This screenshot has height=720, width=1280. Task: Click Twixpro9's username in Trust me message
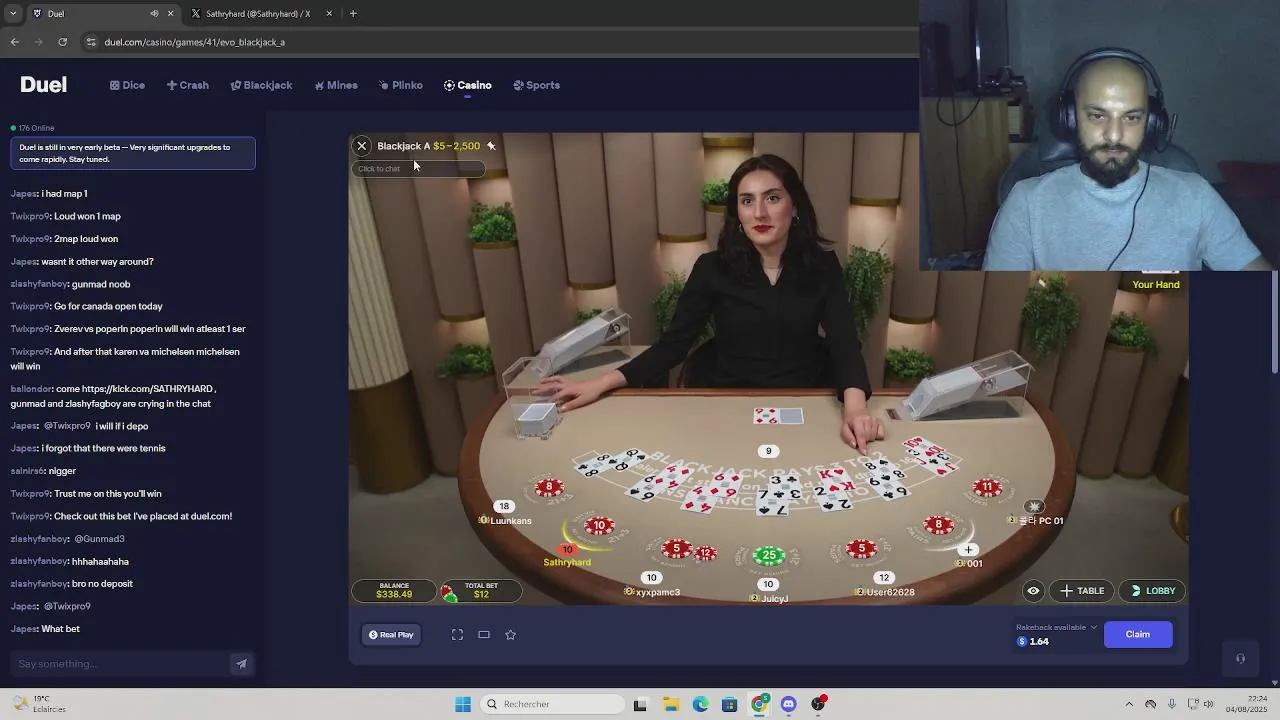30,494
